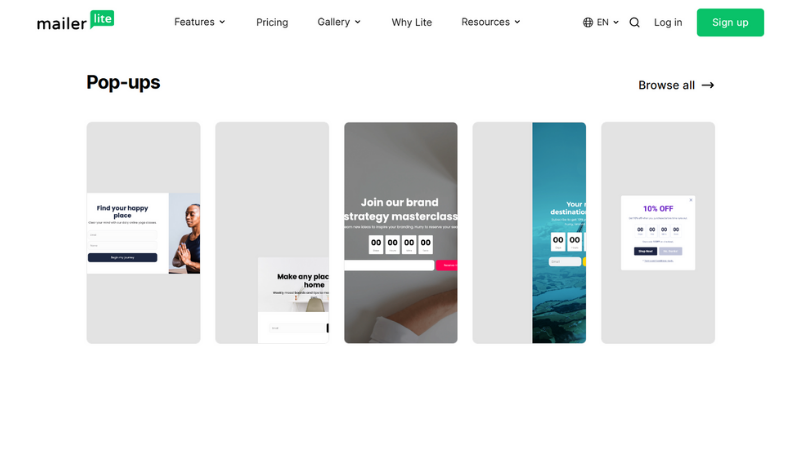Open Browse all pop-ups link
Viewport: 800px width, 450px height.
pos(676,85)
